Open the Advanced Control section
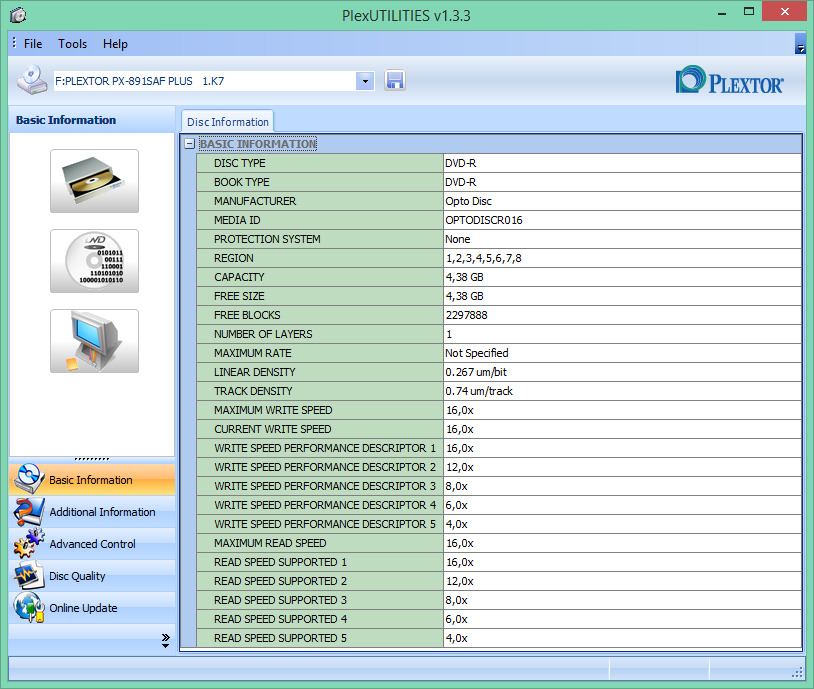 pyautogui.click(x=92, y=544)
